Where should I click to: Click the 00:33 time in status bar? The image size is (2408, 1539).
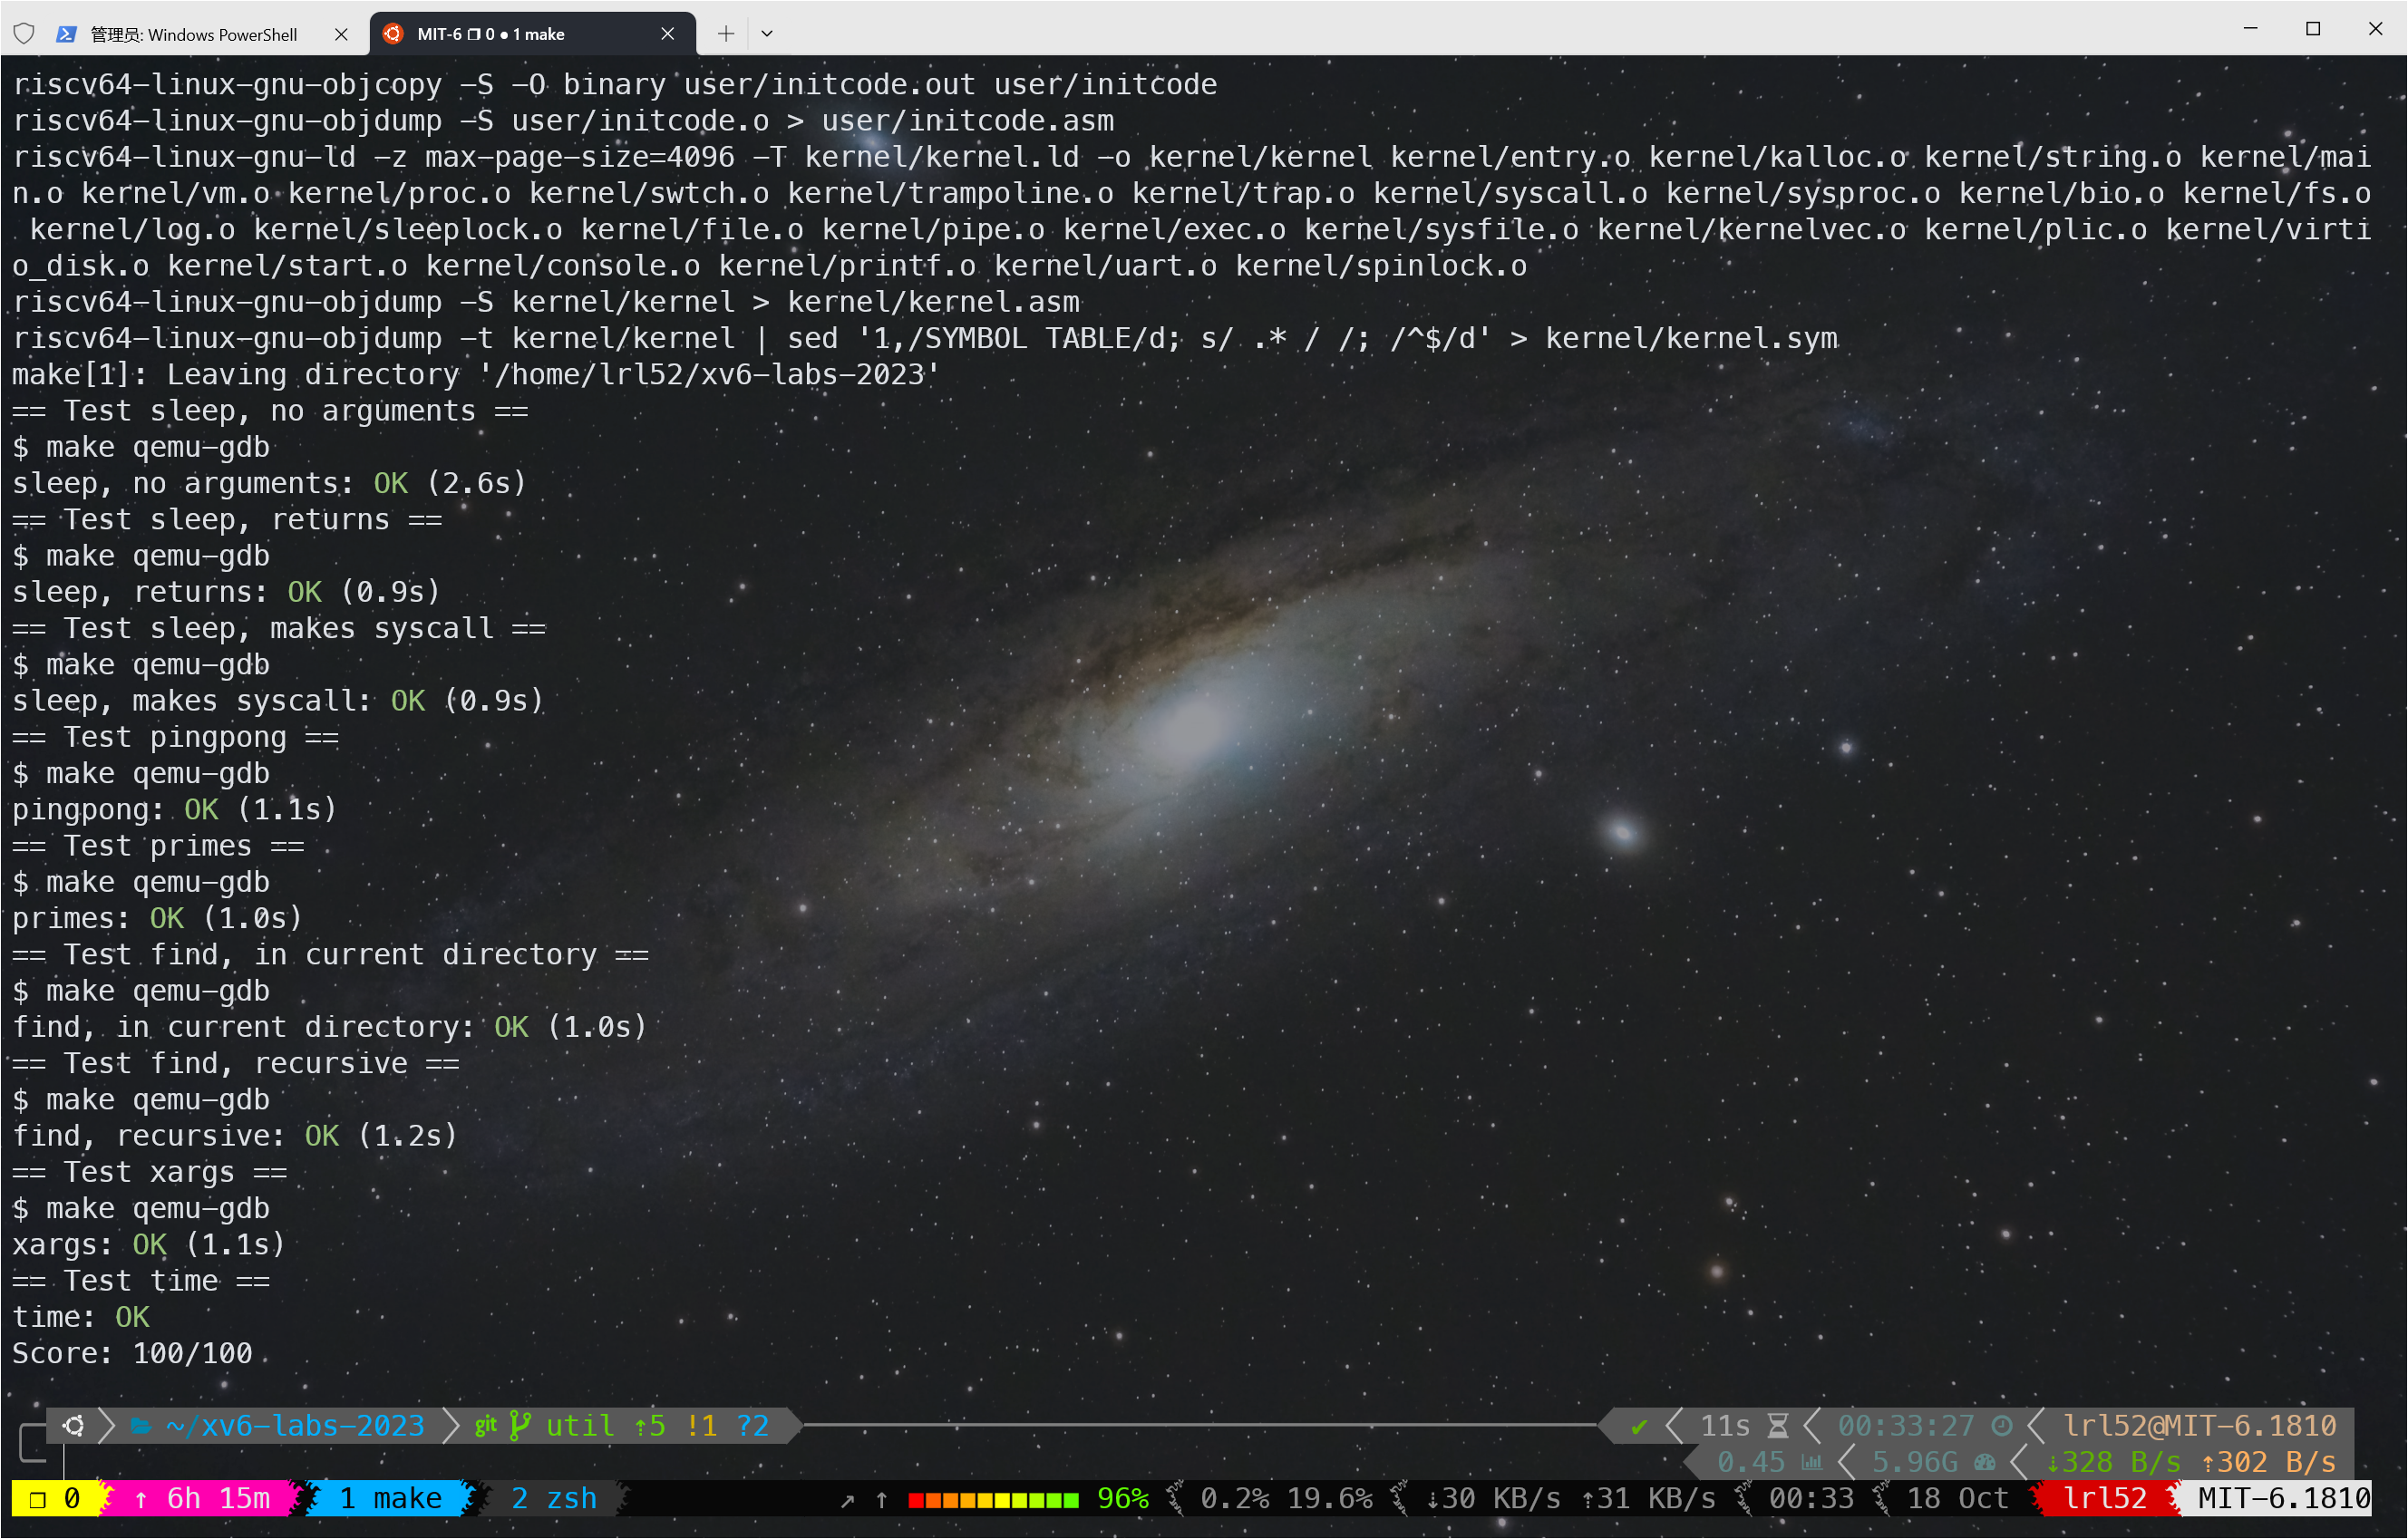(x=1811, y=1499)
